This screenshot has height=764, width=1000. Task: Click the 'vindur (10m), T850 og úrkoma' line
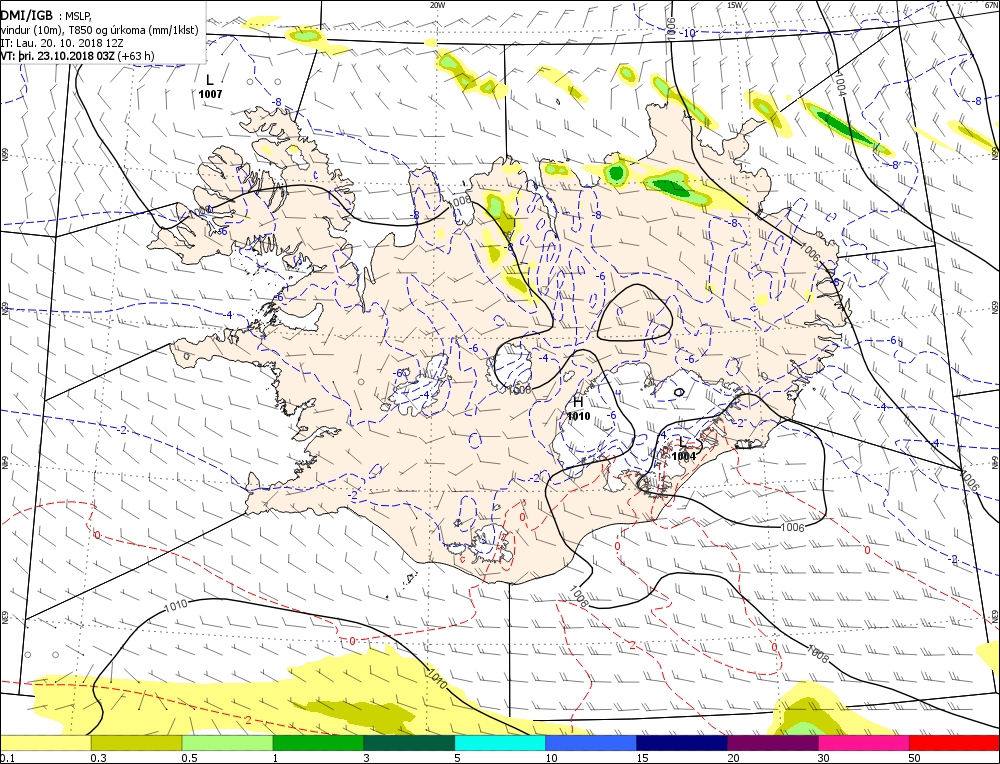[99, 30]
